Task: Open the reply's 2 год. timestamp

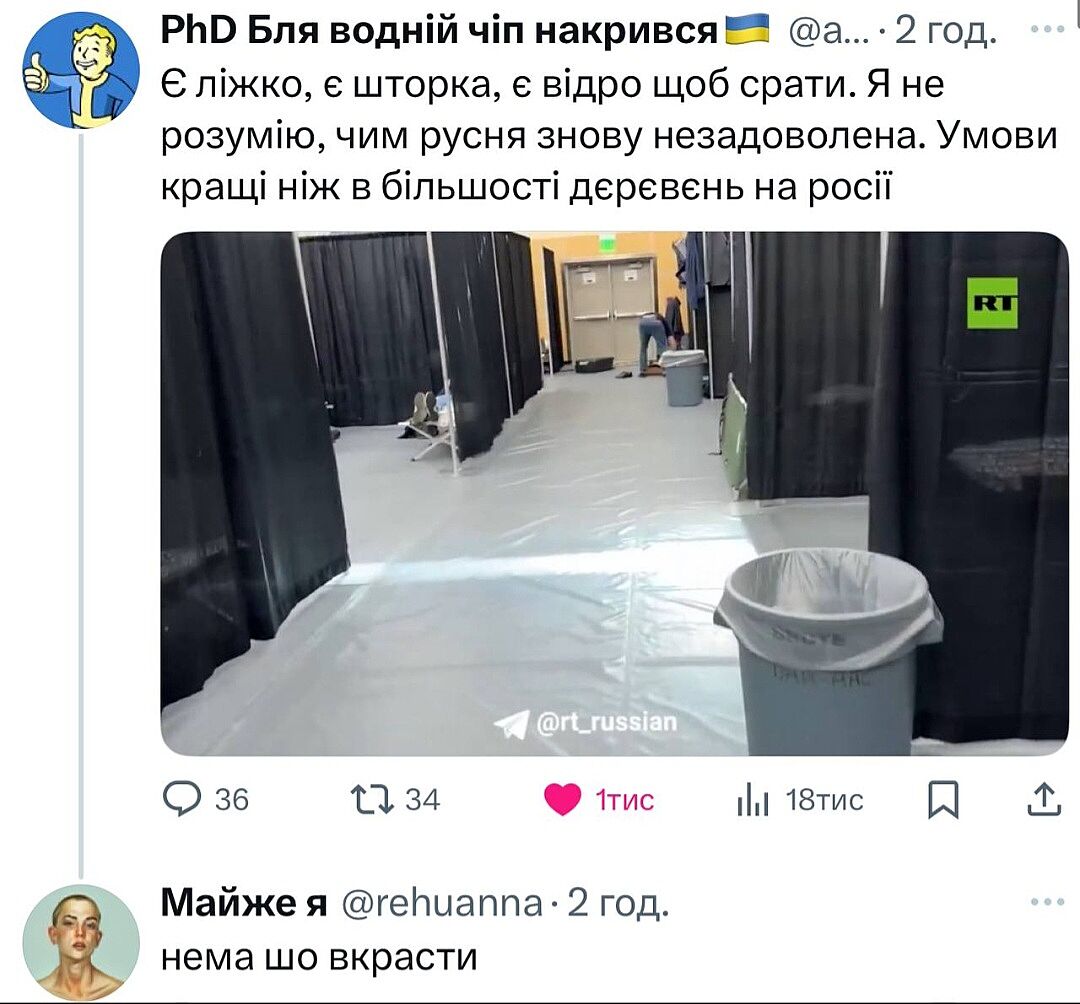Action: coord(618,903)
